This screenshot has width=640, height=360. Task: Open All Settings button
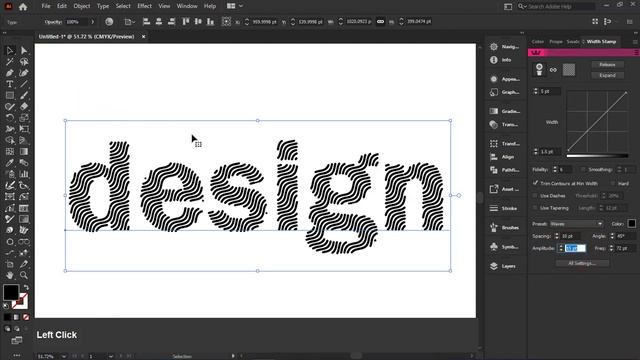point(582,264)
